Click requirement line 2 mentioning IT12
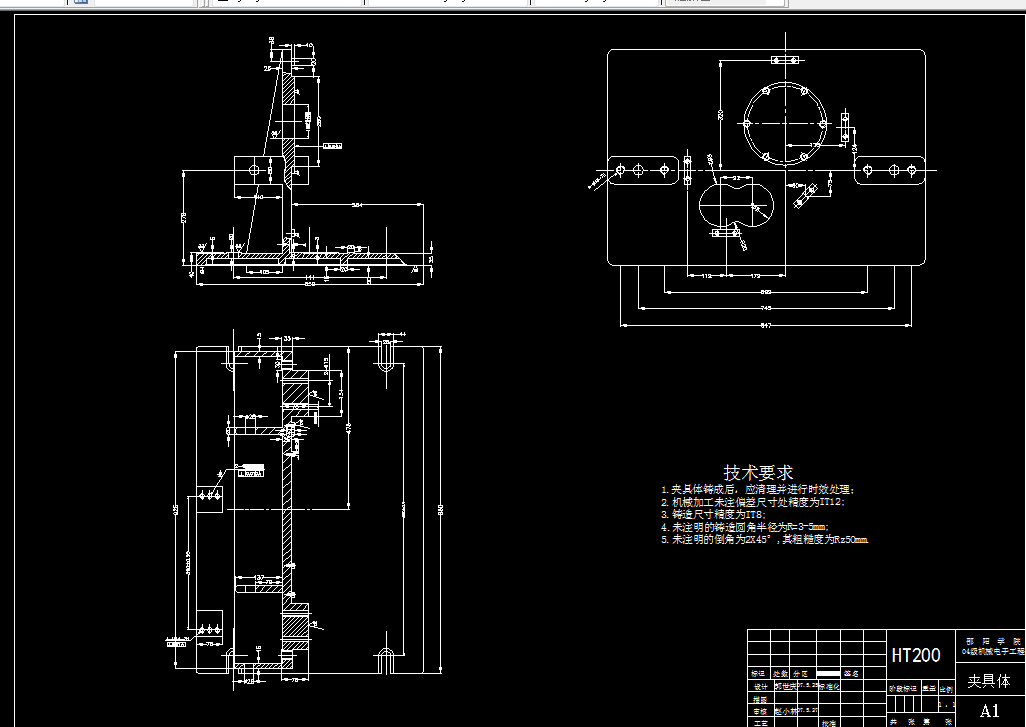Viewport: 1026px width, 727px height. tap(752, 502)
